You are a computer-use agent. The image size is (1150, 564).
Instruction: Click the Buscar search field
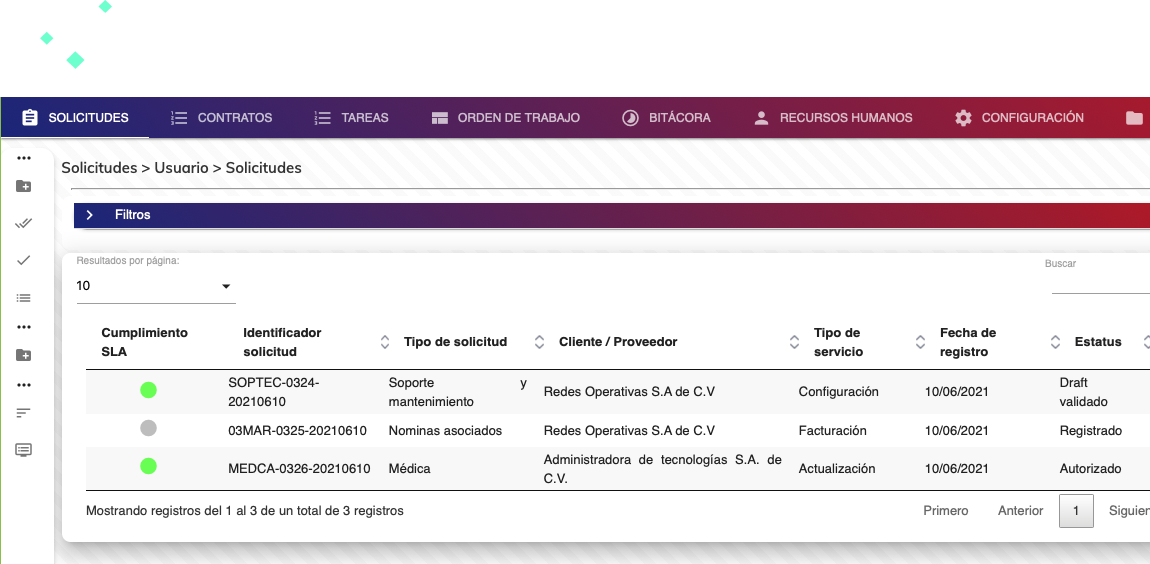click(1100, 284)
